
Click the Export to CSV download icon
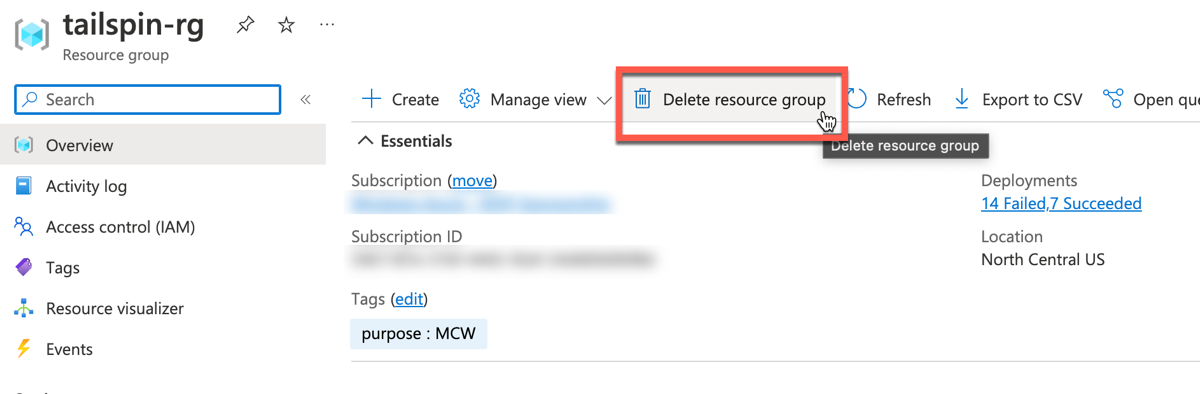point(962,99)
